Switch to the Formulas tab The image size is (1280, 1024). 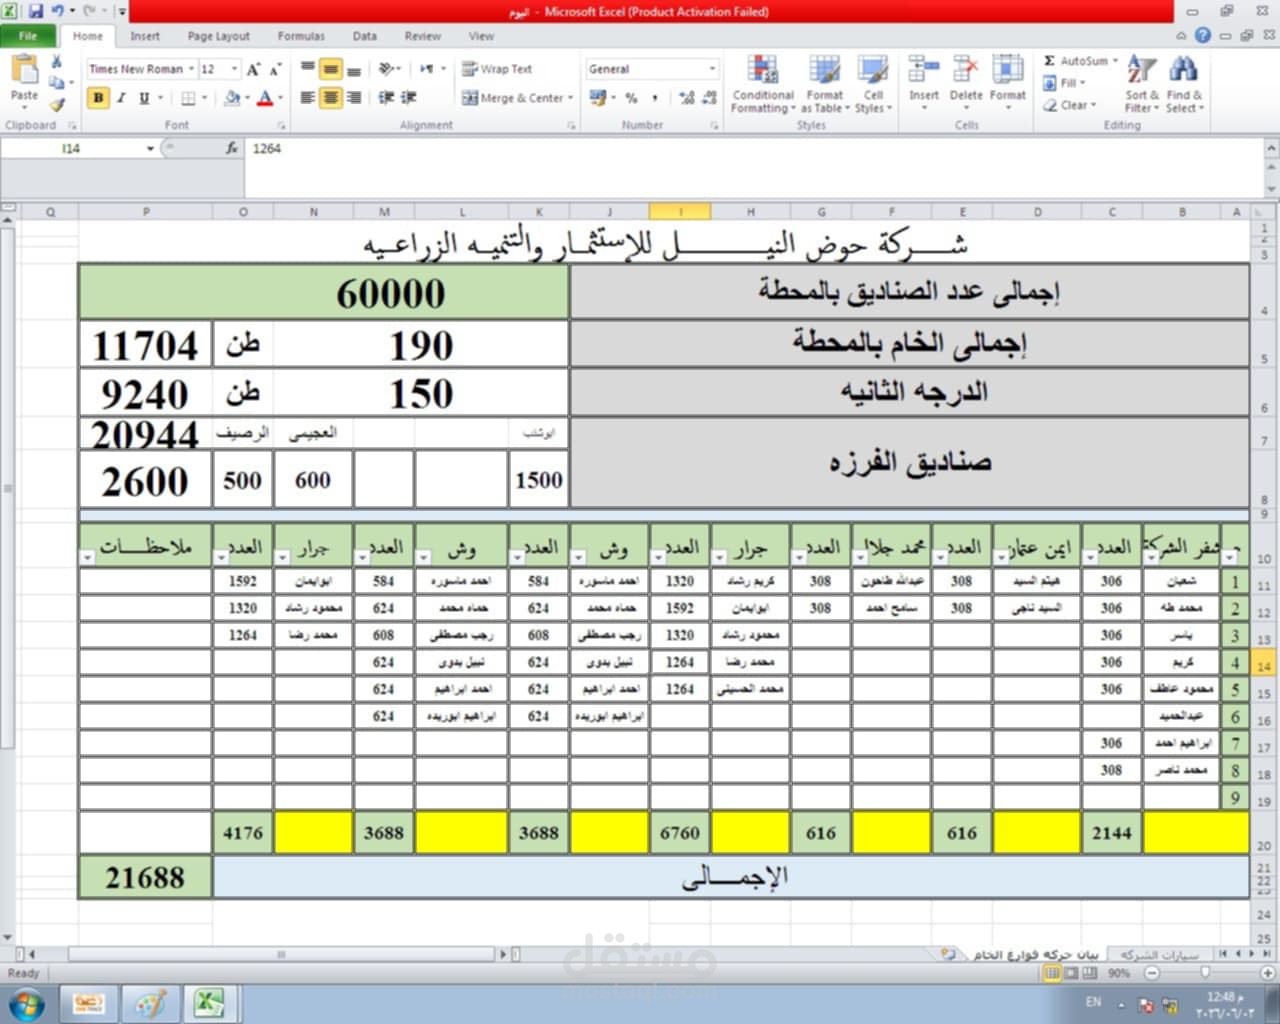301,36
